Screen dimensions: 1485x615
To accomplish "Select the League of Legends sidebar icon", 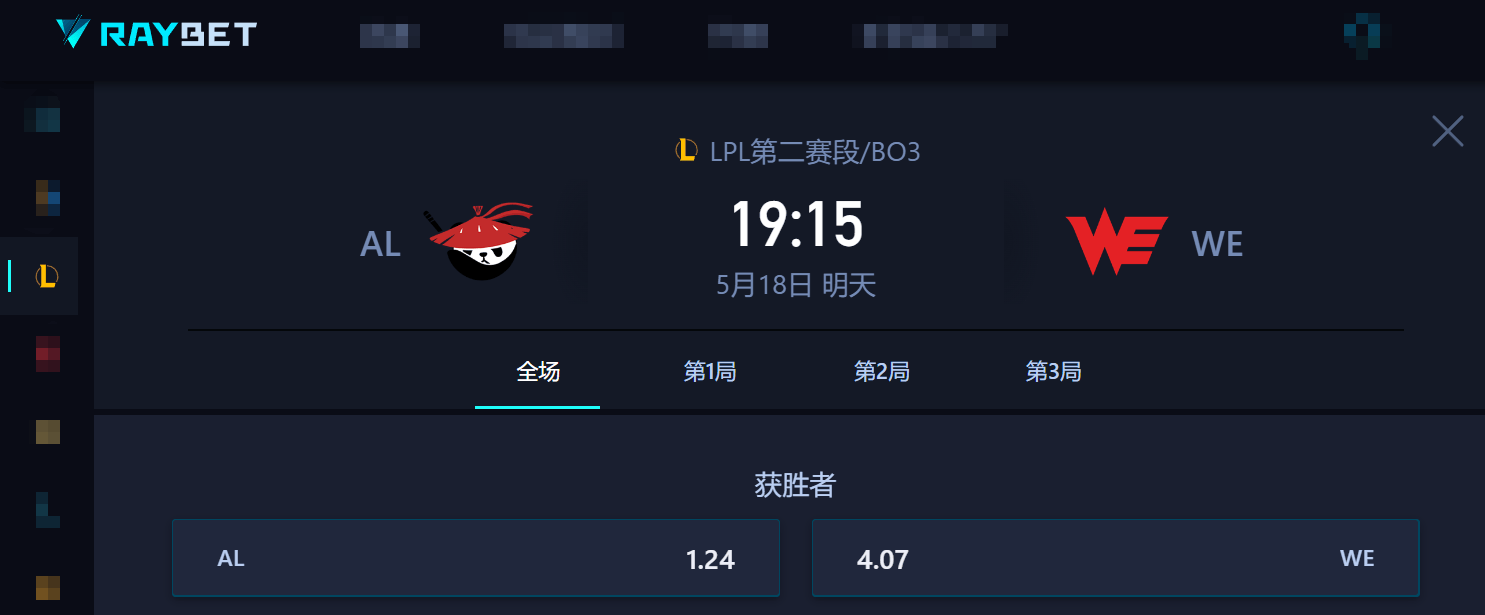I will [47, 276].
